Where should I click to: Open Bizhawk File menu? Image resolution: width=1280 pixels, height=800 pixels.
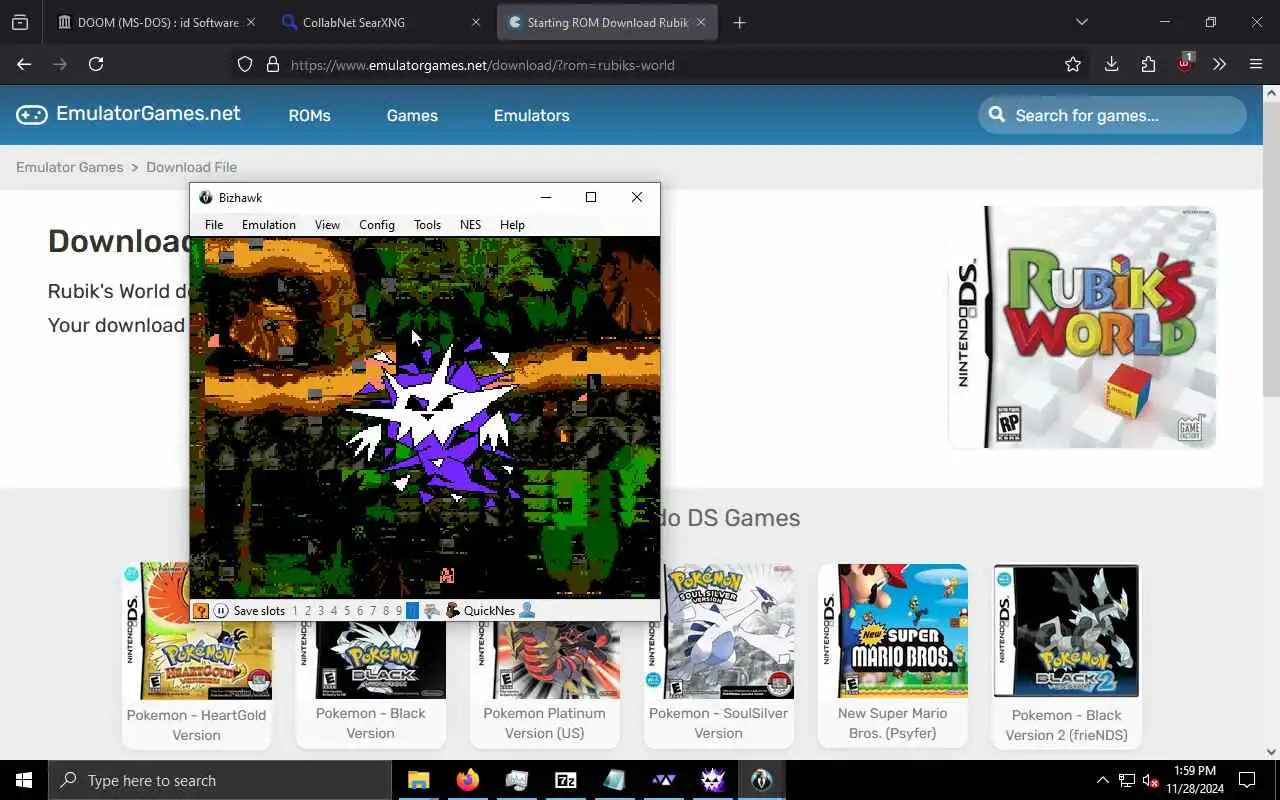coord(214,225)
